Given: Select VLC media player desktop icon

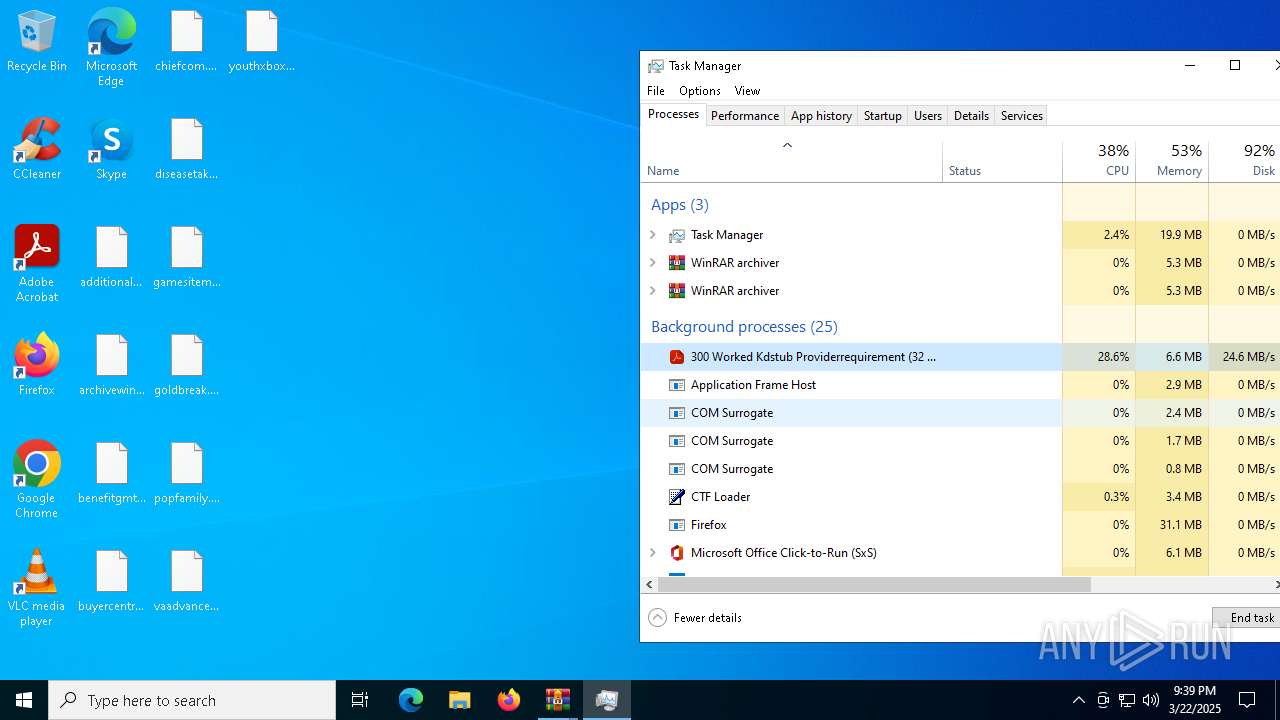Looking at the screenshot, I should [37, 588].
